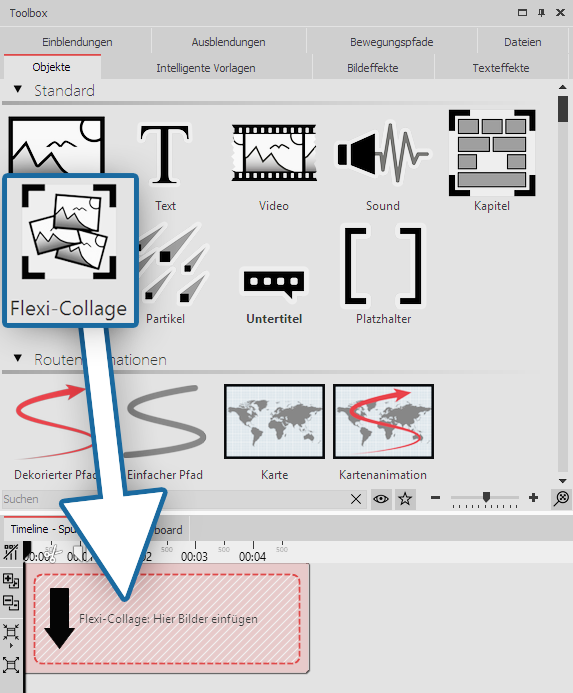Clear the Suchen field with X

[355, 499]
